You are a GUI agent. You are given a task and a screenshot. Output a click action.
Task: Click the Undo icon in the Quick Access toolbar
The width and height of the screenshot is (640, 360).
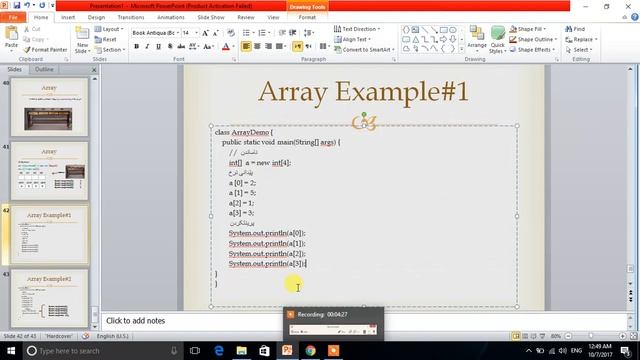[x=27, y=5]
